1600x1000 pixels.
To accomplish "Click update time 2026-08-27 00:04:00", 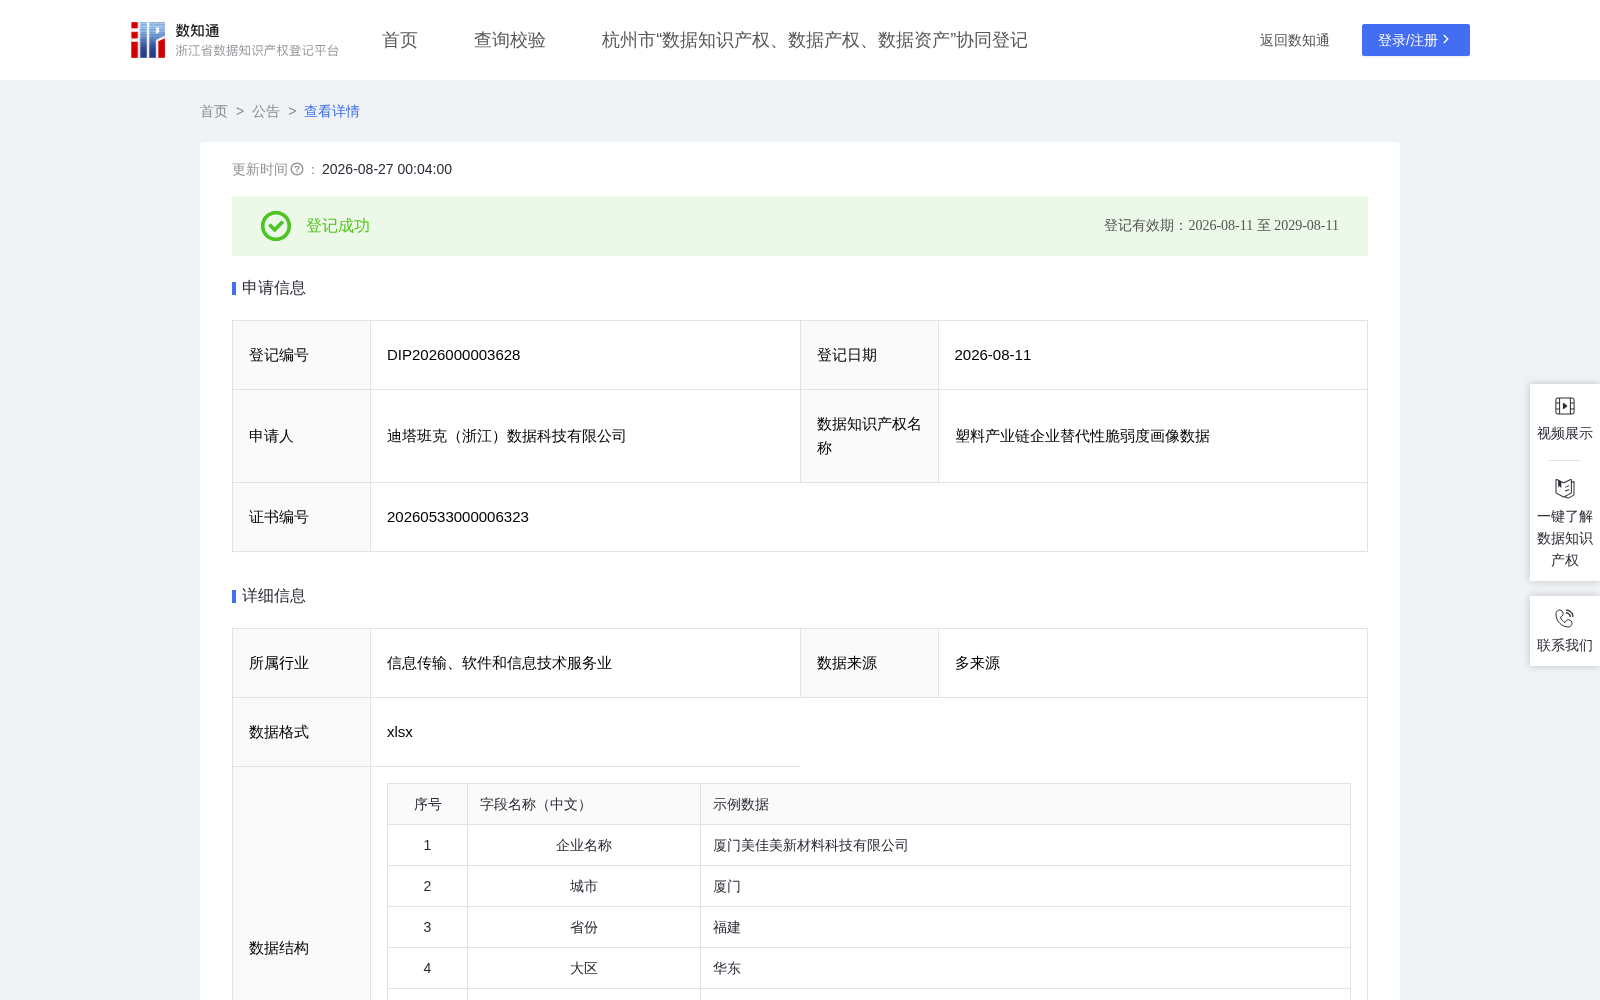I will pyautogui.click(x=387, y=169).
